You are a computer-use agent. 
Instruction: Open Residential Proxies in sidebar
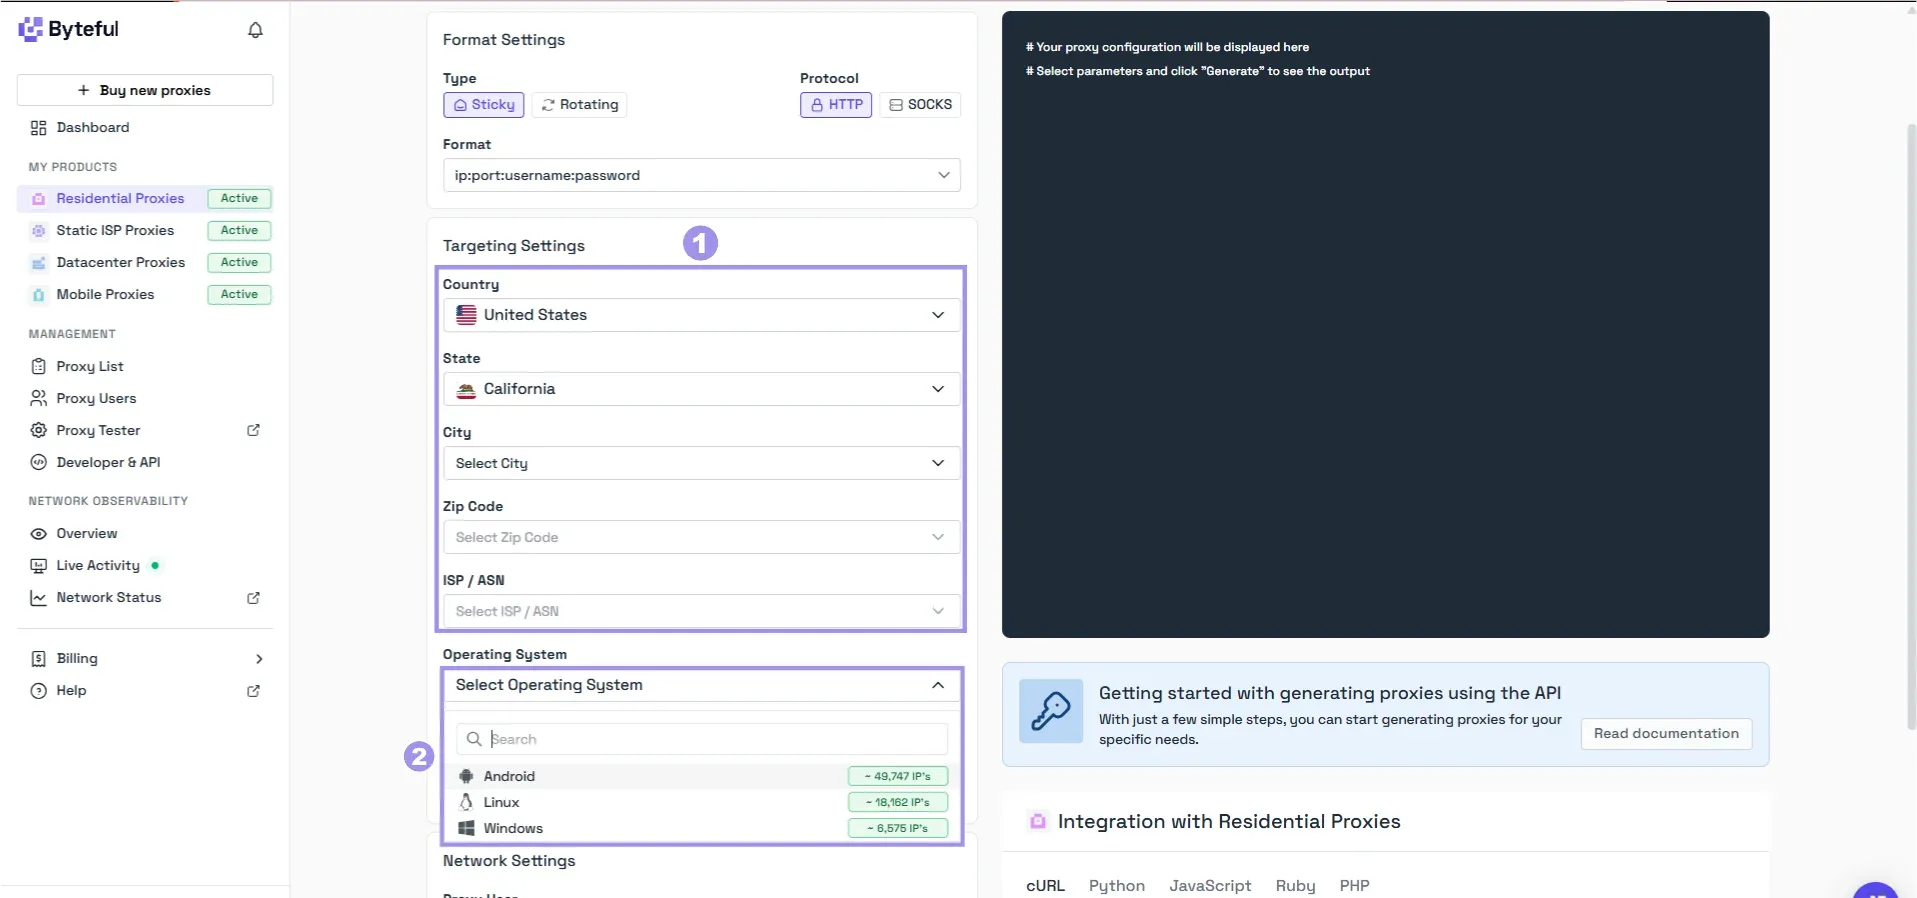point(145,199)
